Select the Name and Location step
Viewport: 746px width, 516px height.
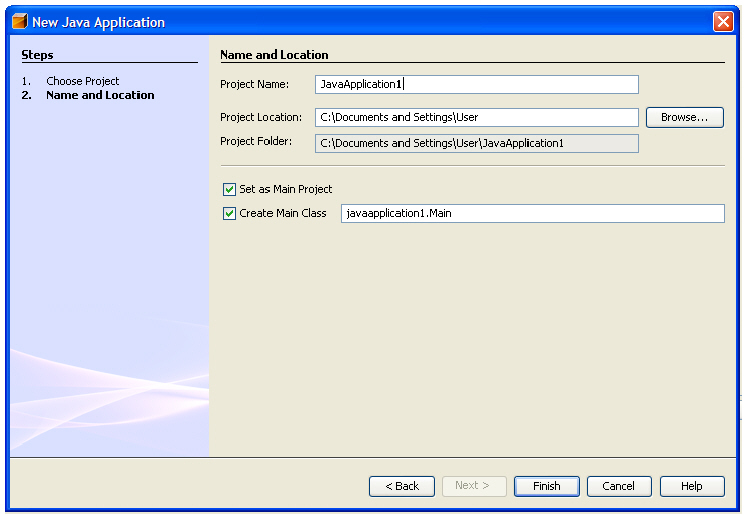pyautogui.click(x=100, y=95)
